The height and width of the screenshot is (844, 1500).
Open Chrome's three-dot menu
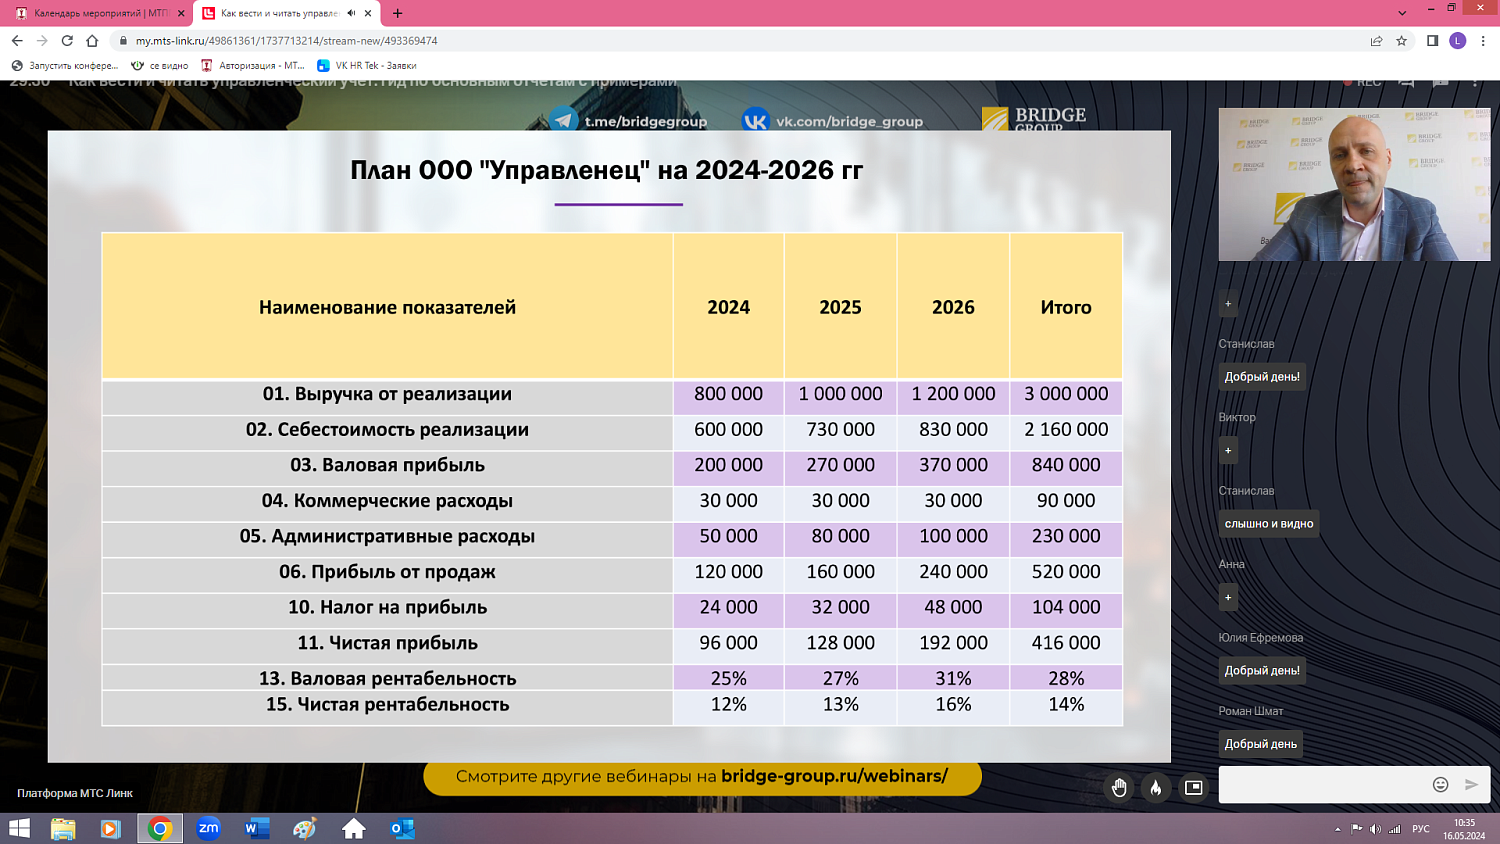(1483, 42)
